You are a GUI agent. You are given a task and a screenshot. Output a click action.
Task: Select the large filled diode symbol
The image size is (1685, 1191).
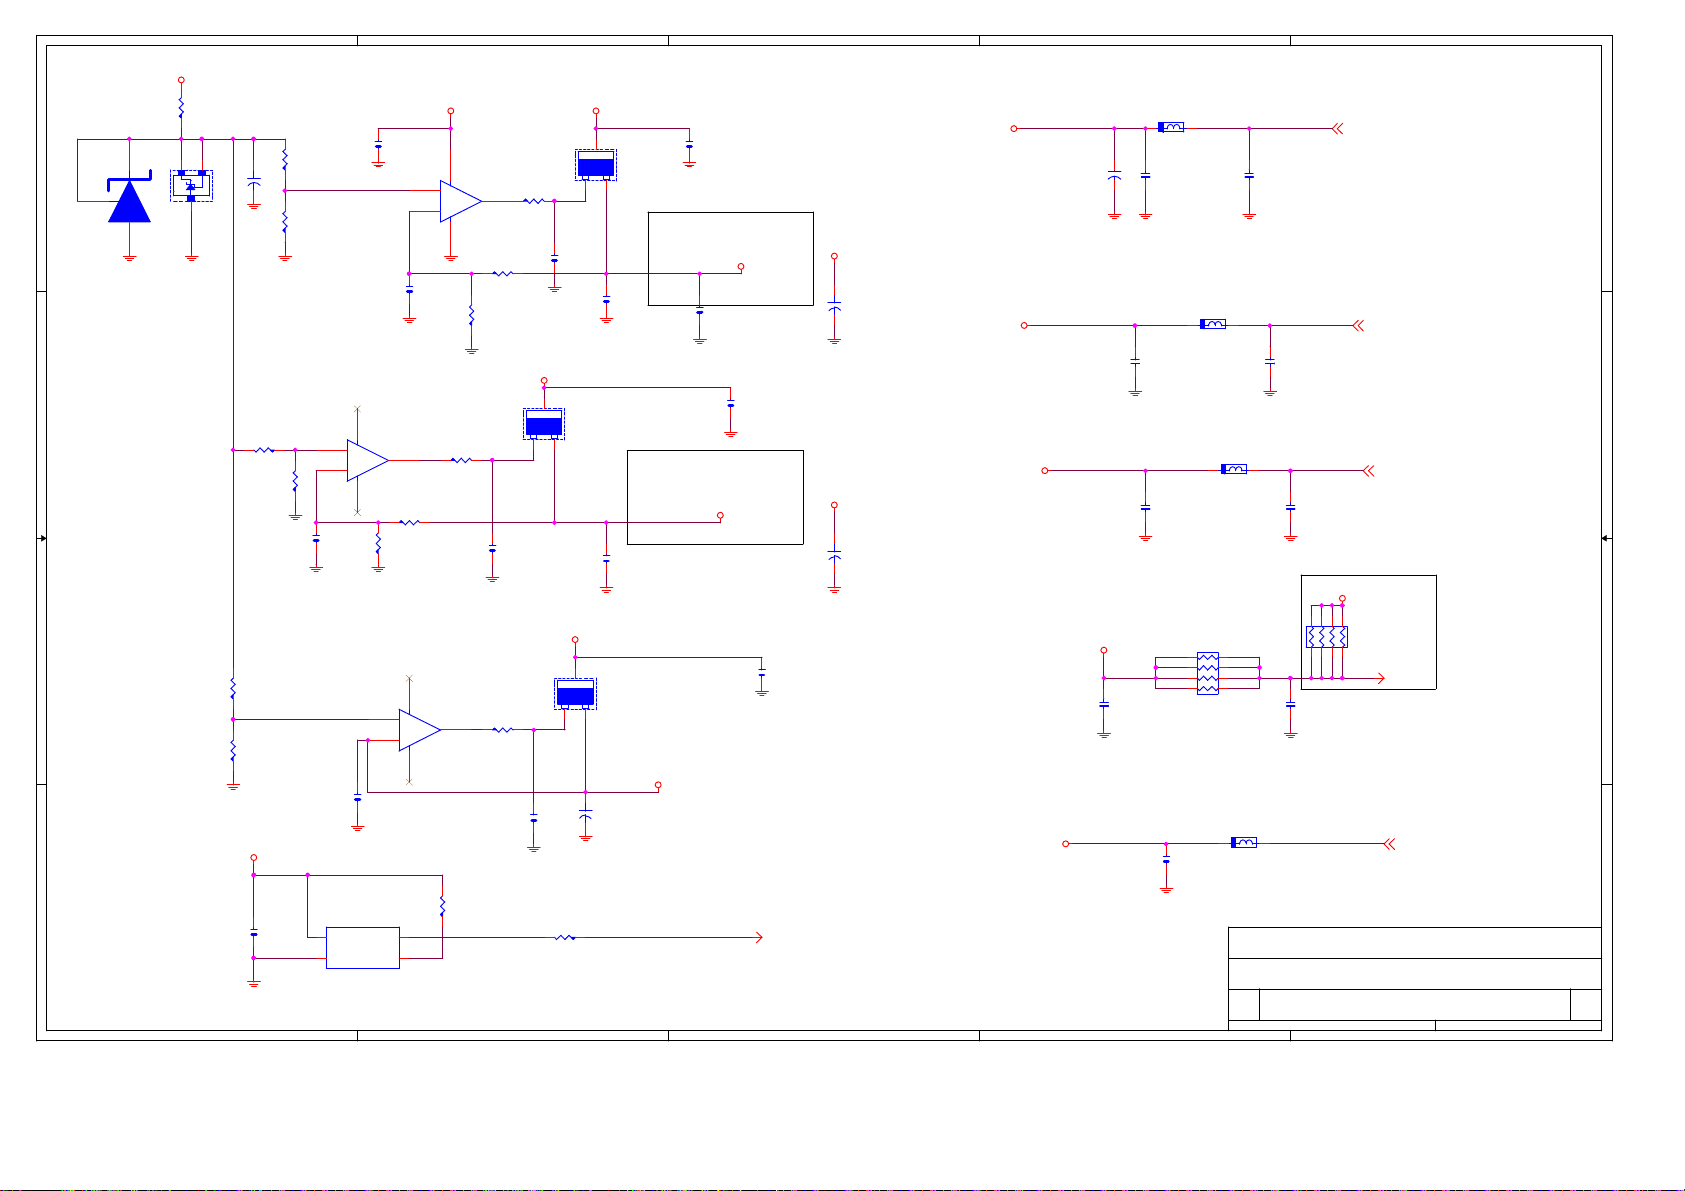click(x=129, y=199)
